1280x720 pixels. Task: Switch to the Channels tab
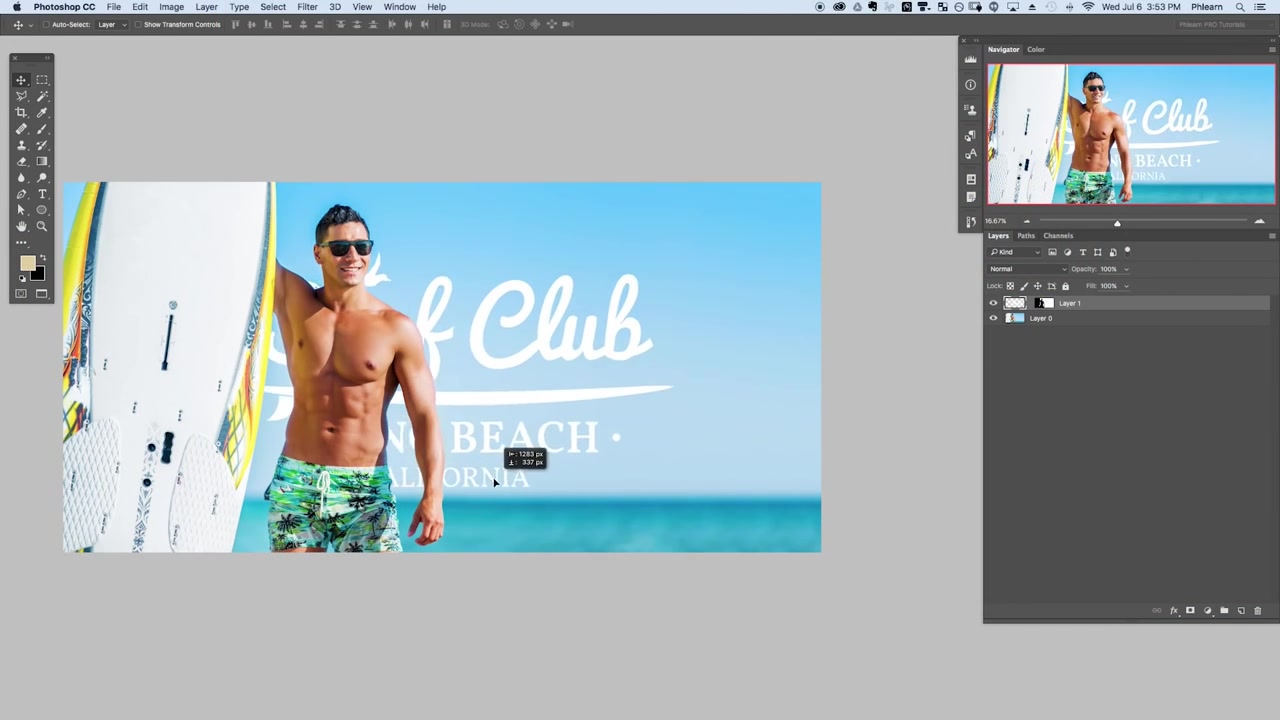click(x=1058, y=235)
